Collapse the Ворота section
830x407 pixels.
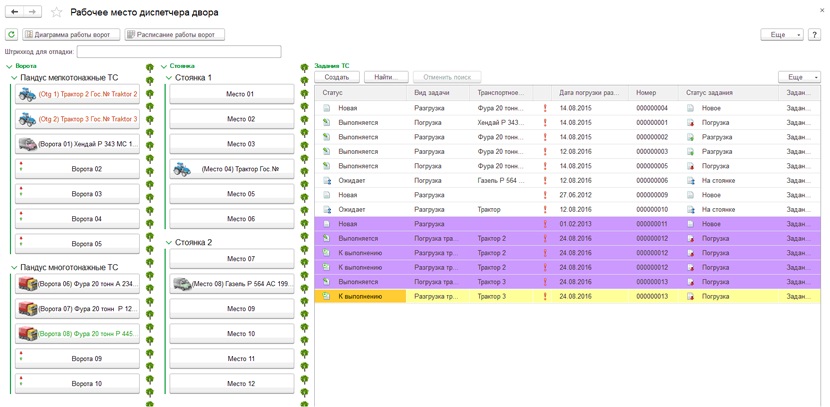coord(8,66)
